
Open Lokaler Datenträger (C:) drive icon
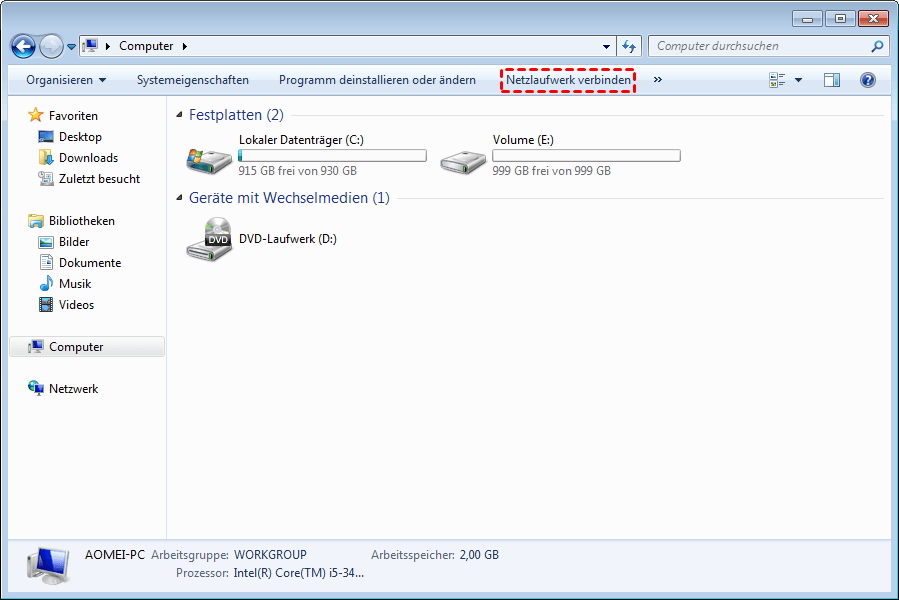(208, 157)
